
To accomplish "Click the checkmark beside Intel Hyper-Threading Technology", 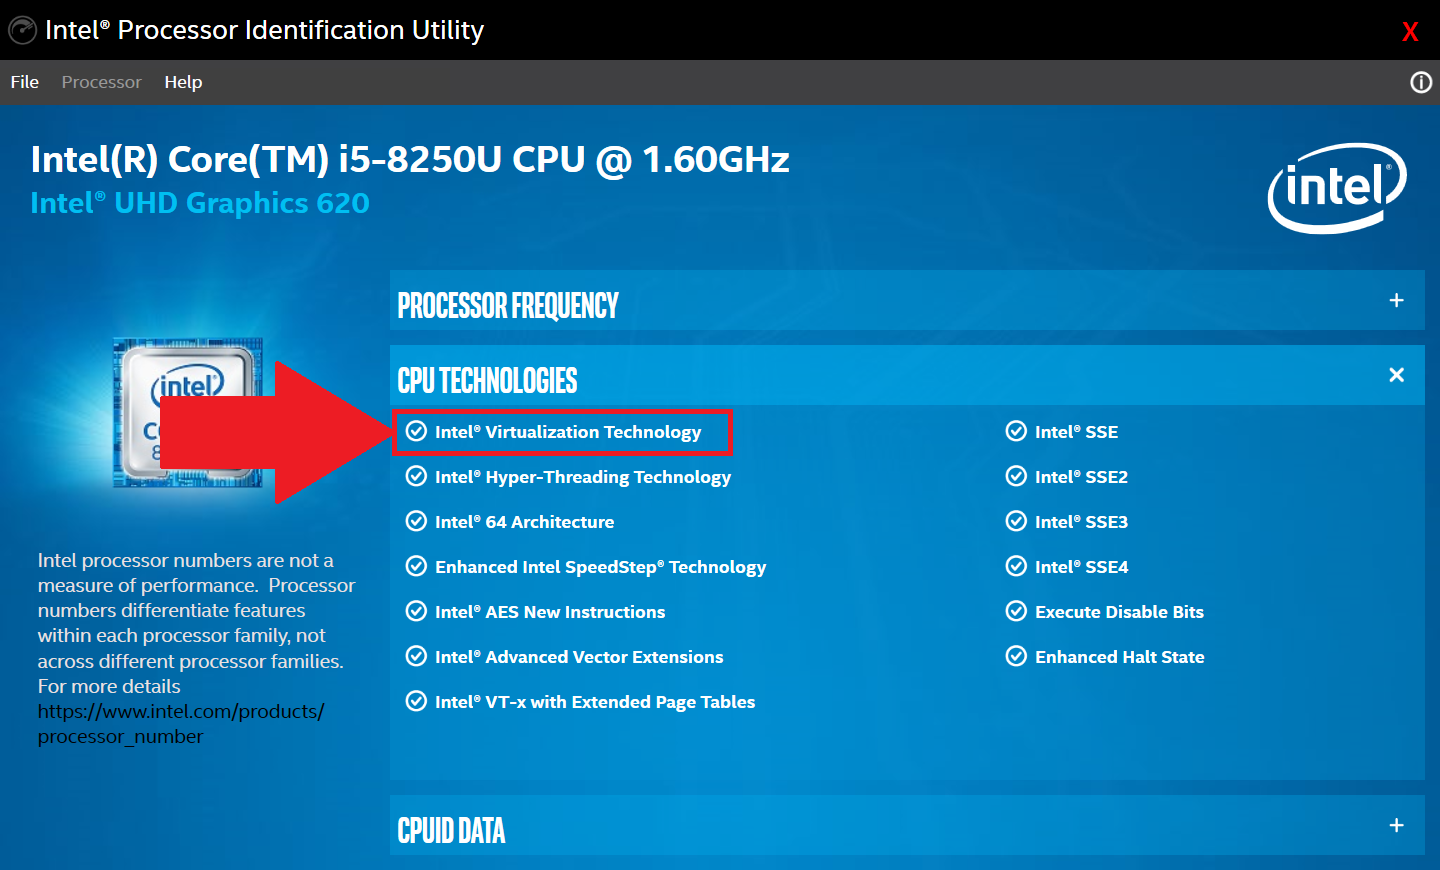I will tap(416, 476).
